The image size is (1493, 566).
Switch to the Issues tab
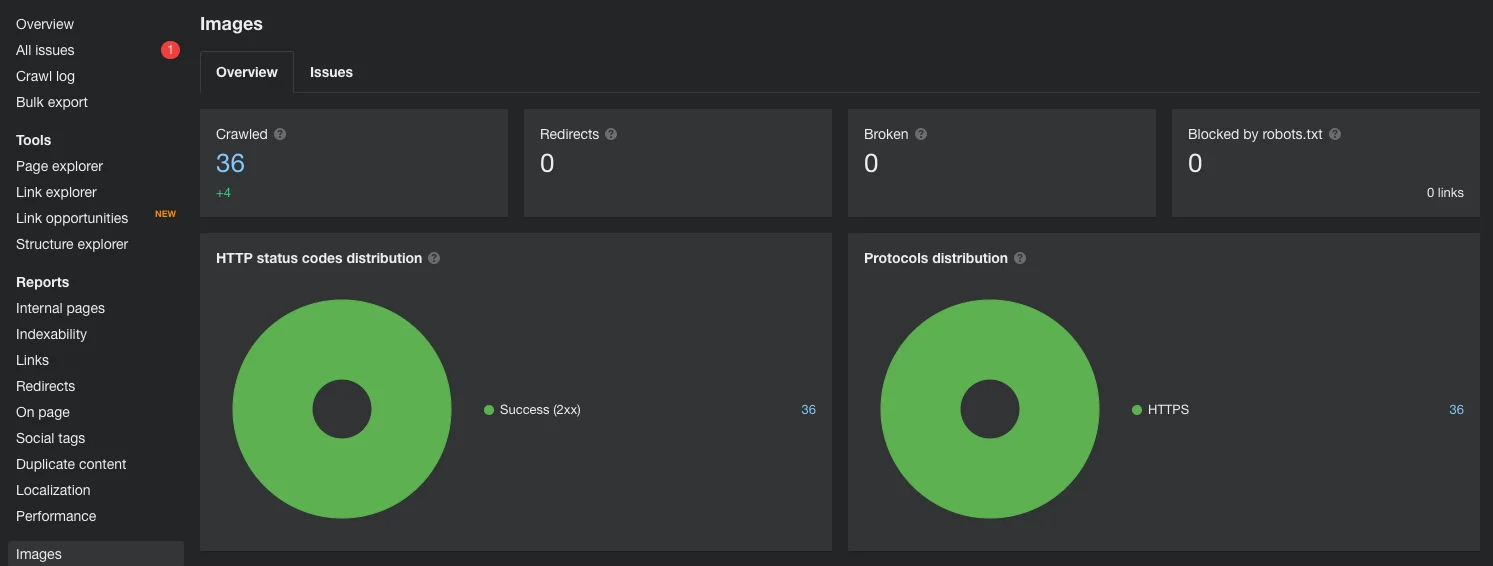click(x=331, y=72)
